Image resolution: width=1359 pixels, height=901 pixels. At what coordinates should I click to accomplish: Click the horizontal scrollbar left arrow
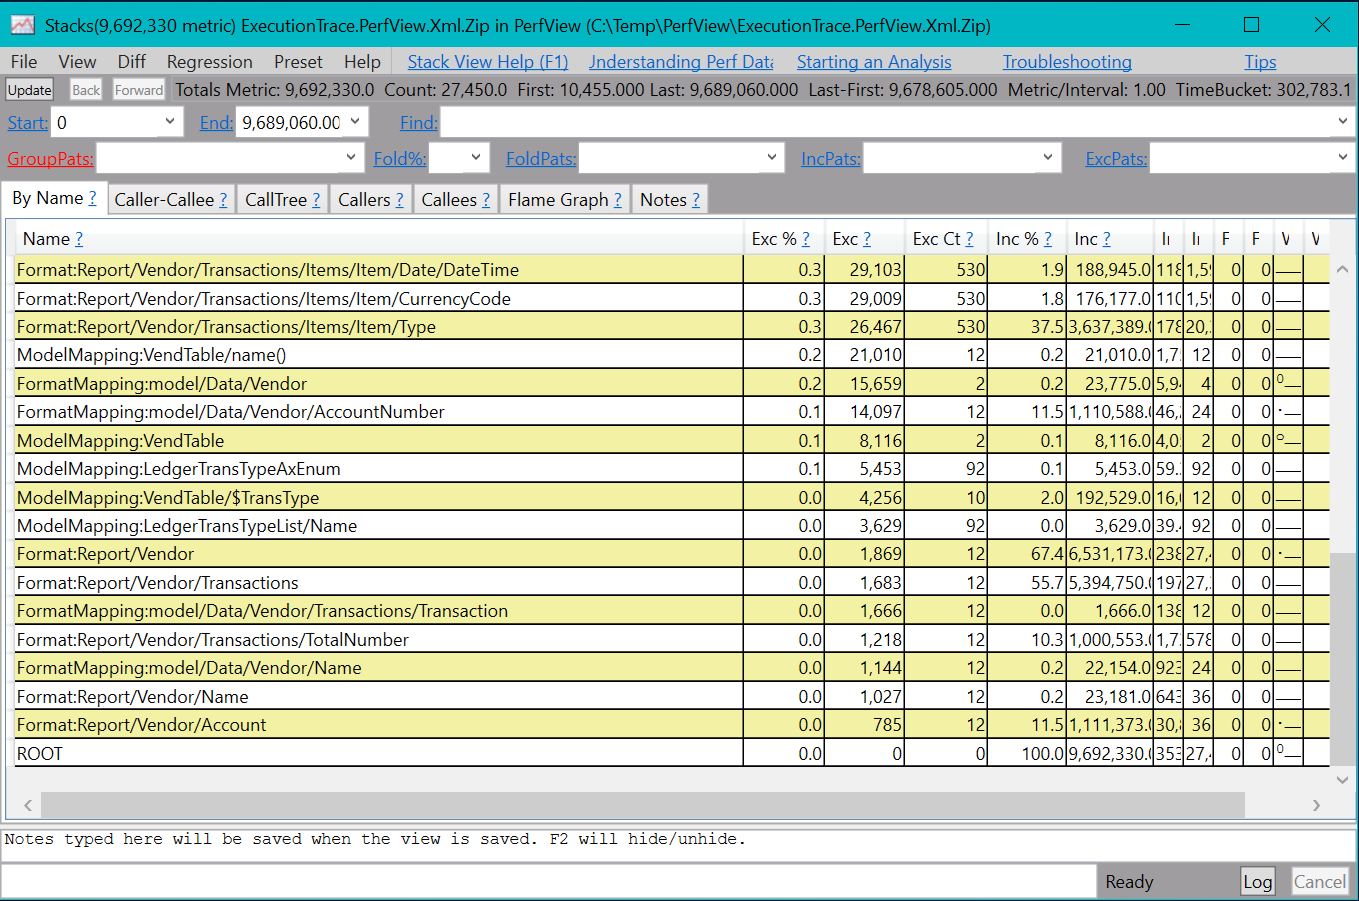pos(28,805)
